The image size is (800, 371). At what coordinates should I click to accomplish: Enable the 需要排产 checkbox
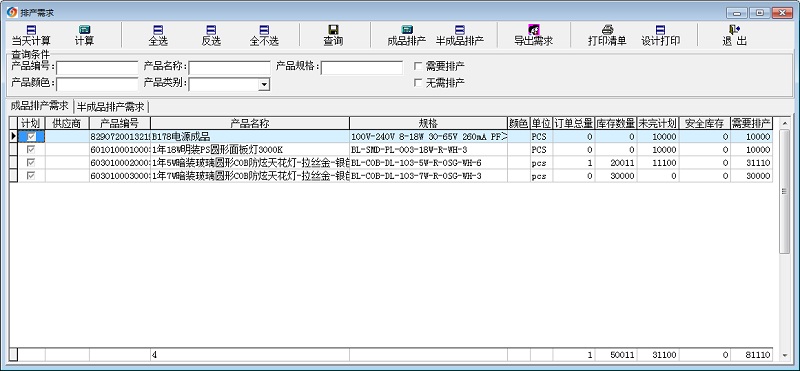418,66
